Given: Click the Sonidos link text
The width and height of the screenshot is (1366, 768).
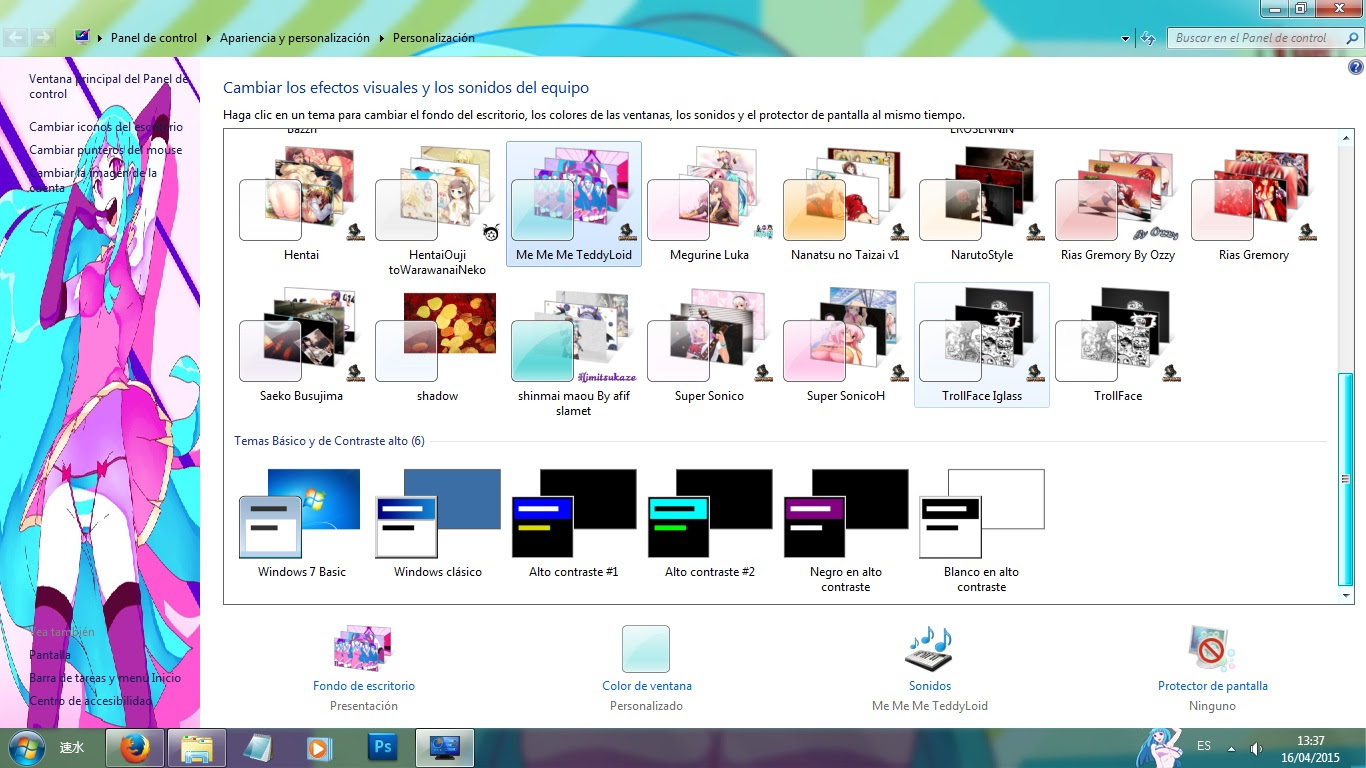Looking at the screenshot, I should pyautogui.click(x=930, y=686).
